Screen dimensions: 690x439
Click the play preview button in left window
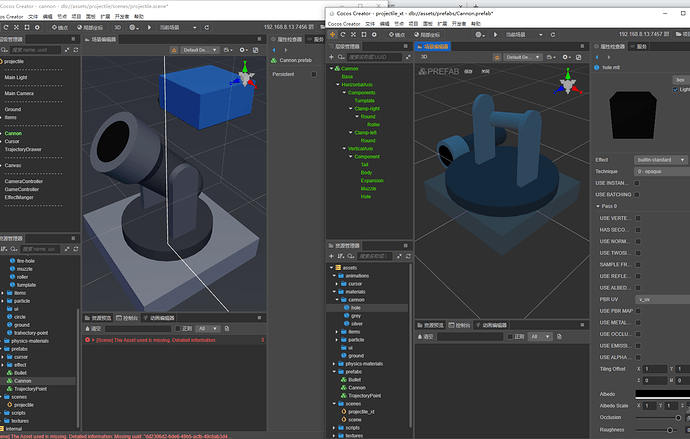(x=149, y=27)
